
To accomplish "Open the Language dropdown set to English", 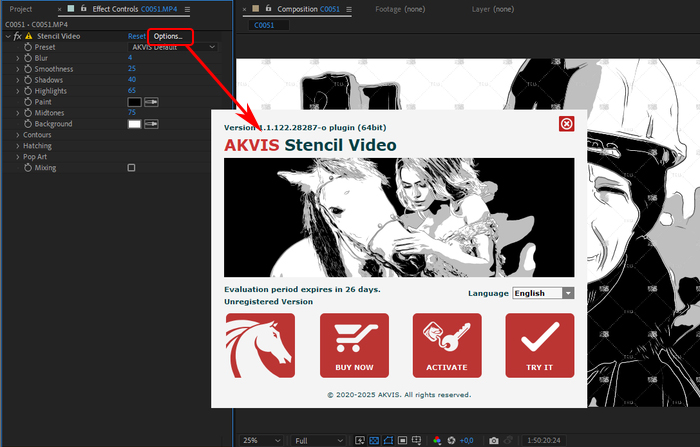I will 543,293.
